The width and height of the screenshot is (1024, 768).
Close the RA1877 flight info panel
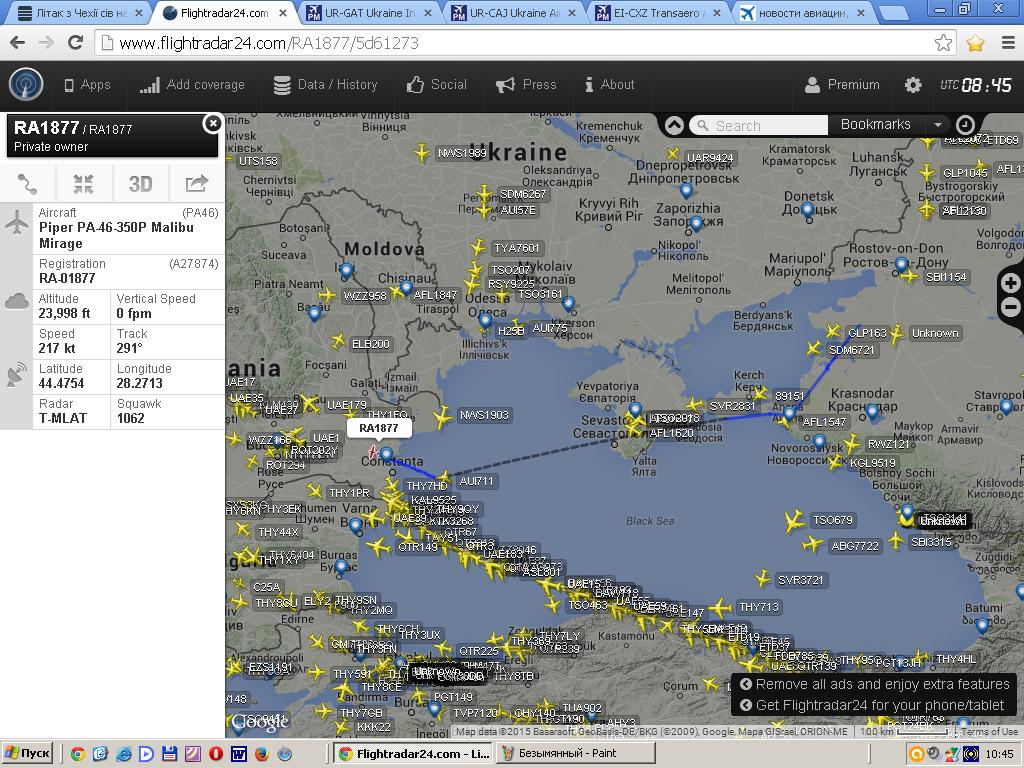click(212, 123)
